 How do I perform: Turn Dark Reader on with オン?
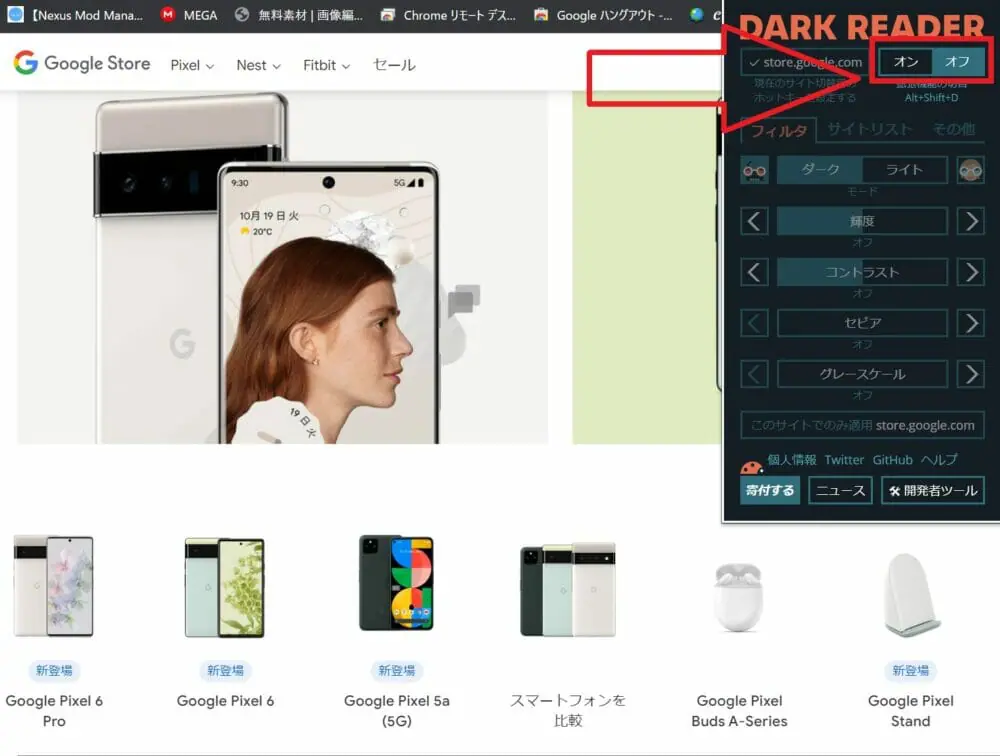(906, 62)
